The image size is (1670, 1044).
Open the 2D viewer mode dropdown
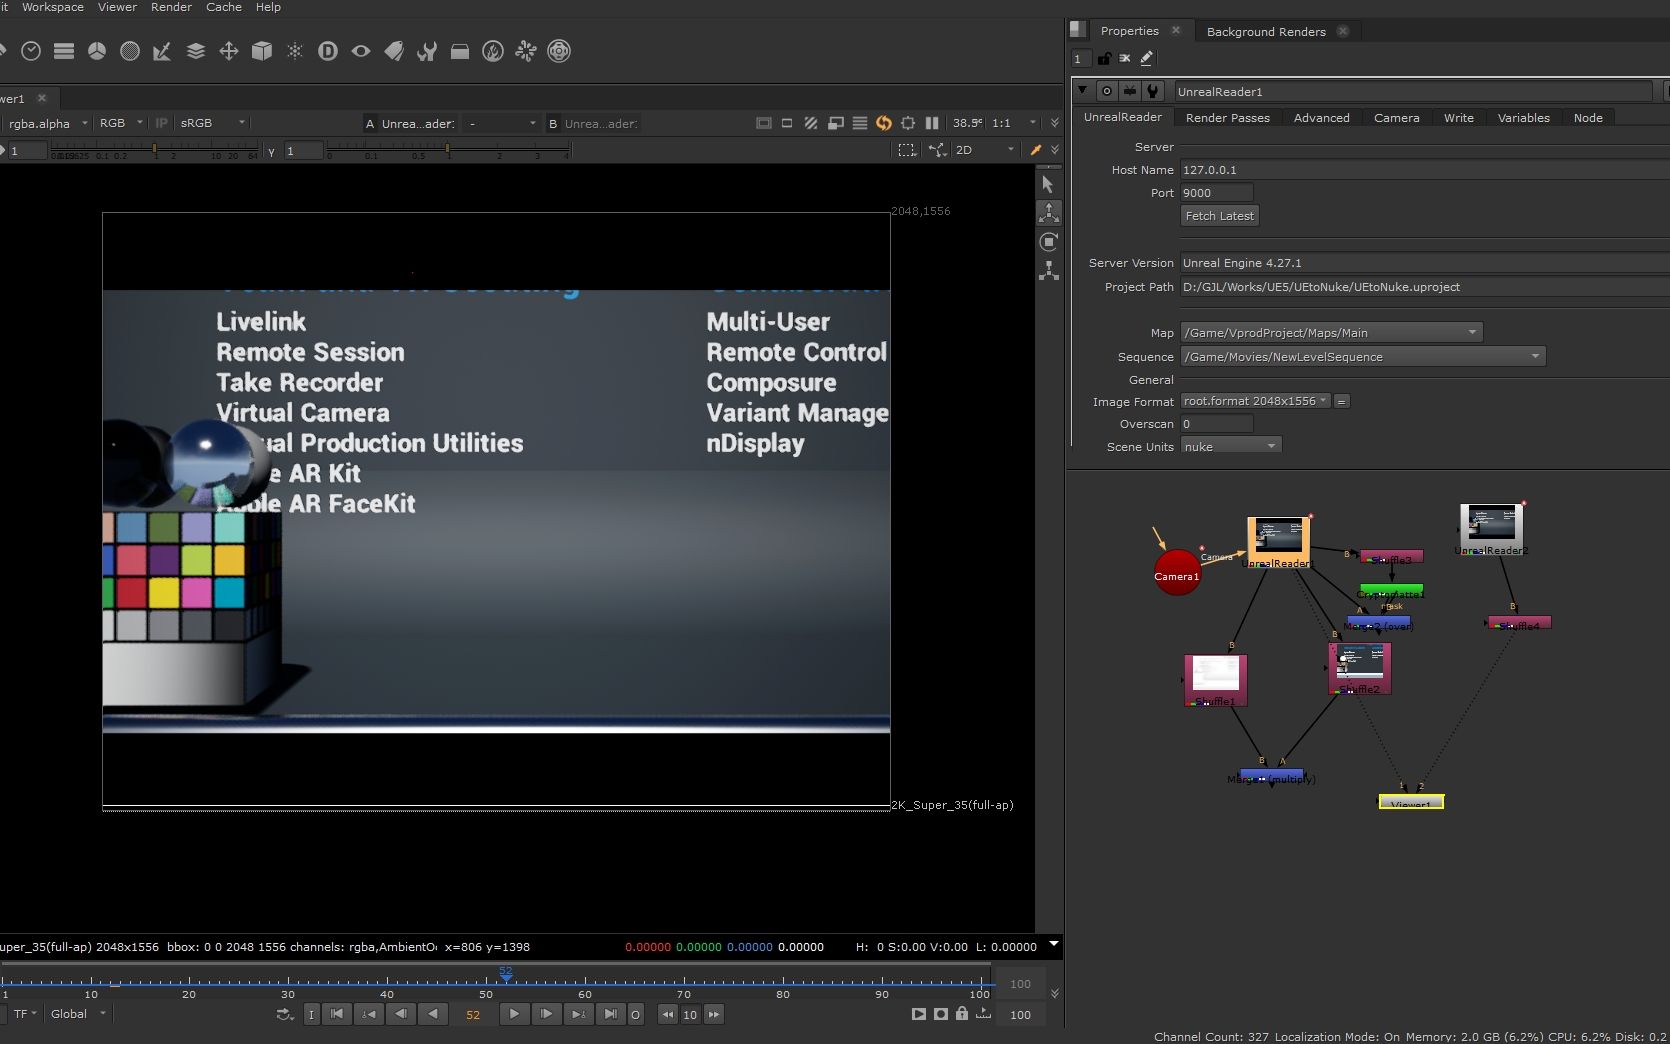point(985,150)
